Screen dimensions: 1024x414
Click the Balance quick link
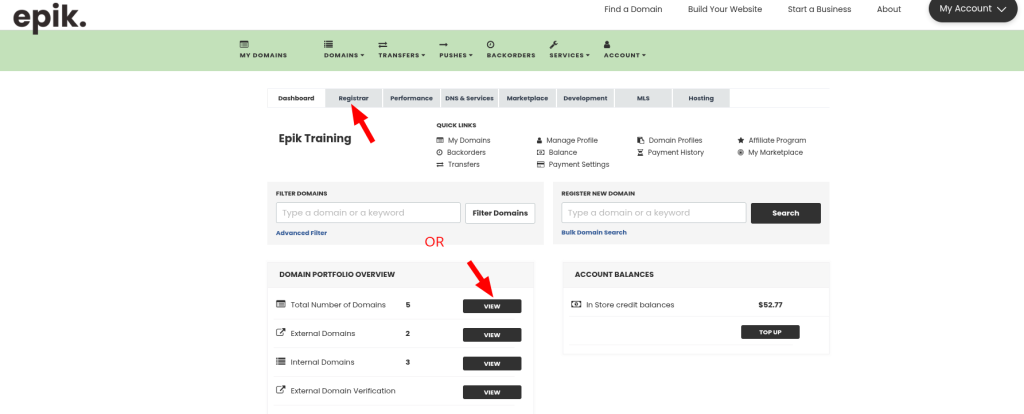(562, 152)
